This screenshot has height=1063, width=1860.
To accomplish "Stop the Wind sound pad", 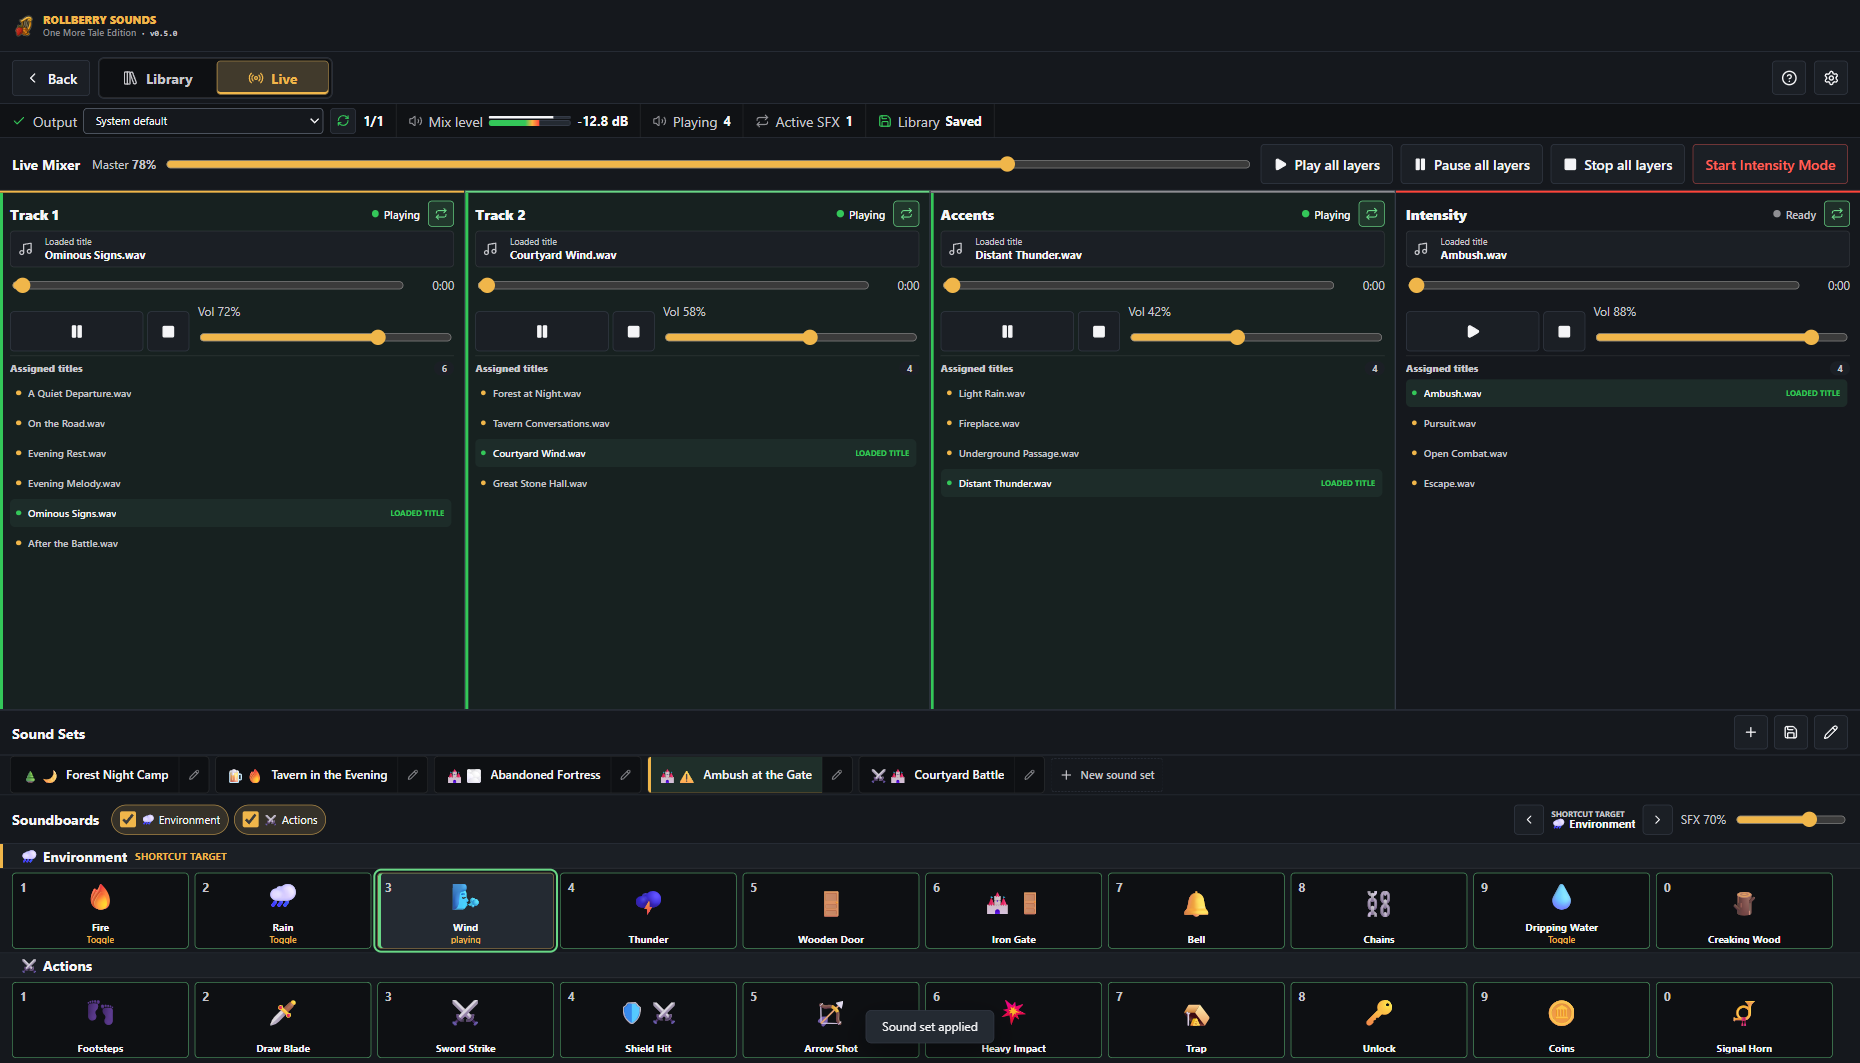I will click(465, 911).
